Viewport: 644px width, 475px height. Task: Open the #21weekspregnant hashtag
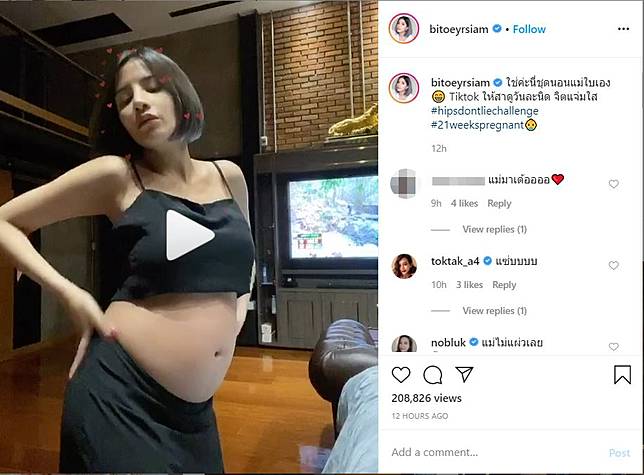[x=478, y=125]
